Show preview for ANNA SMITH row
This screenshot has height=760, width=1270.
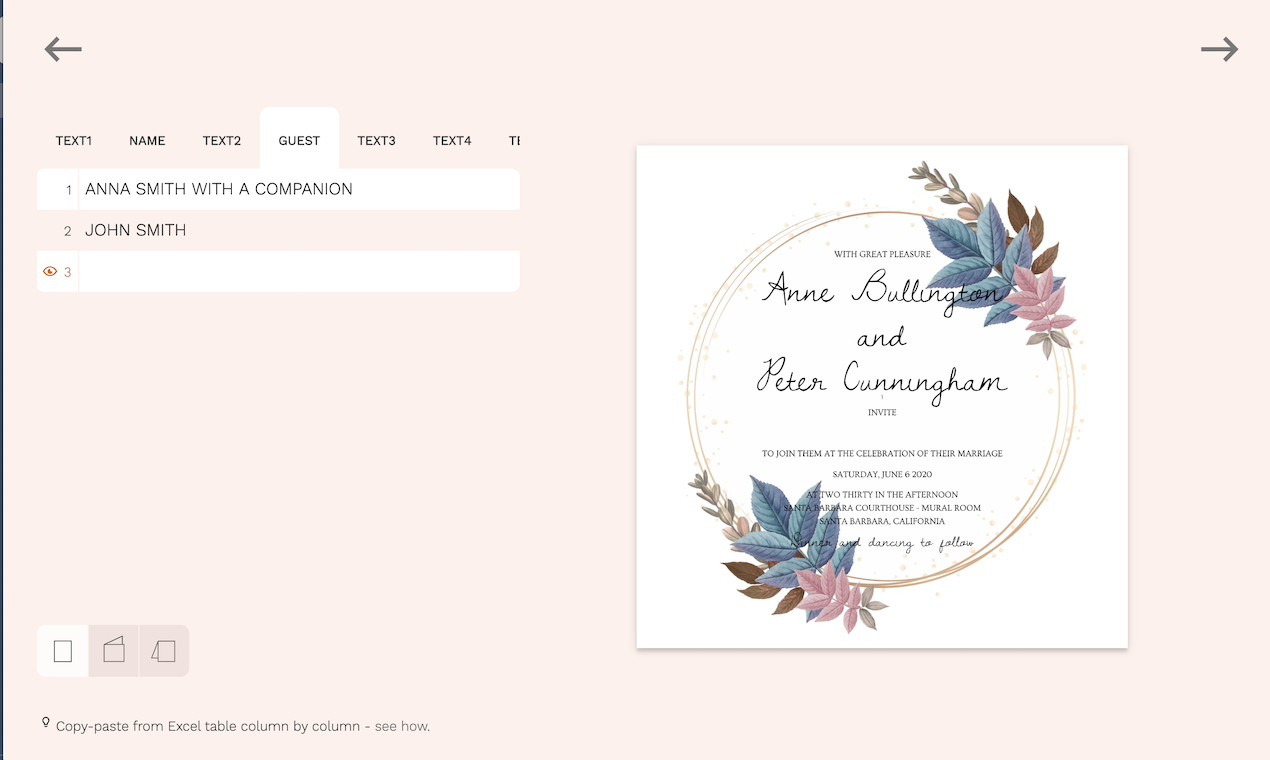(49, 189)
